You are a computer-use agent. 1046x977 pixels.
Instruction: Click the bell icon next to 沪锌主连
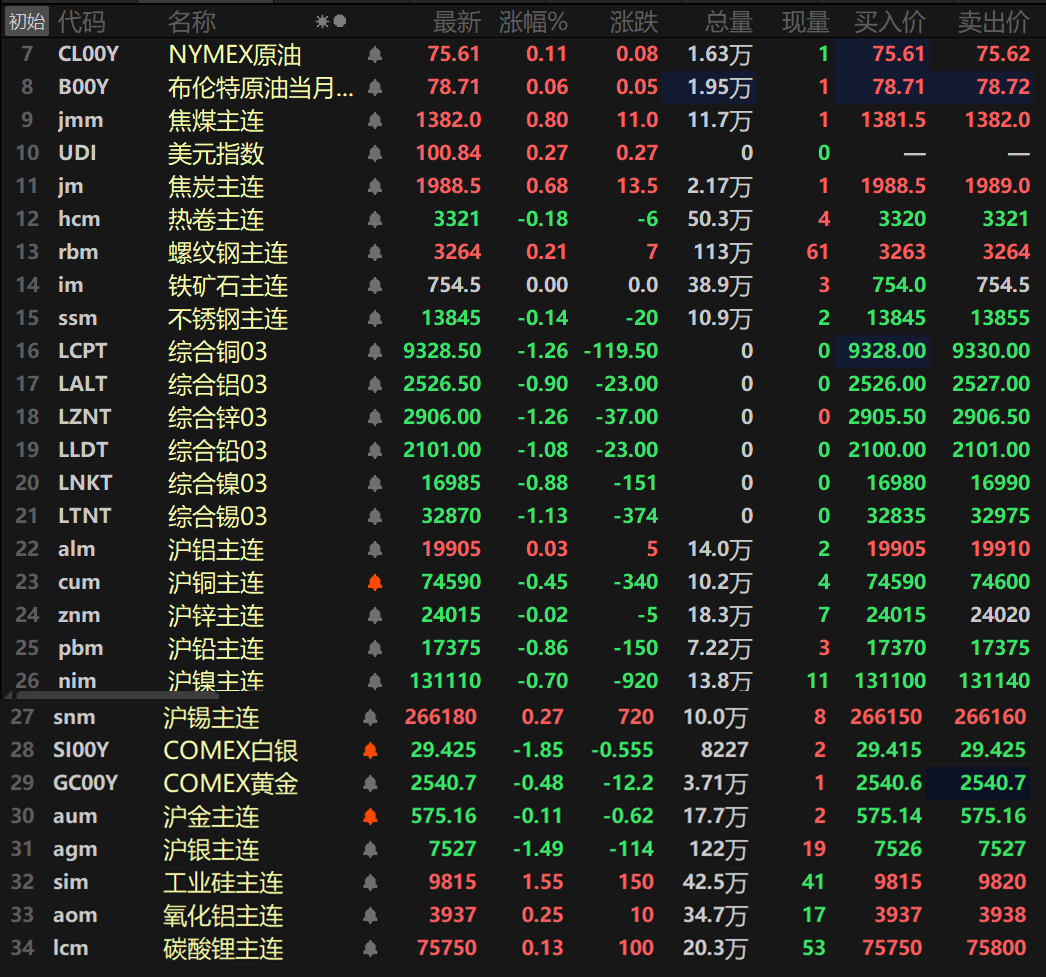click(x=375, y=616)
